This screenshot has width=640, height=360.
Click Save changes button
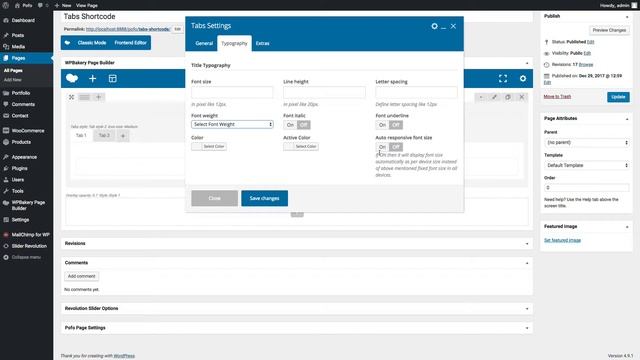pos(264,198)
